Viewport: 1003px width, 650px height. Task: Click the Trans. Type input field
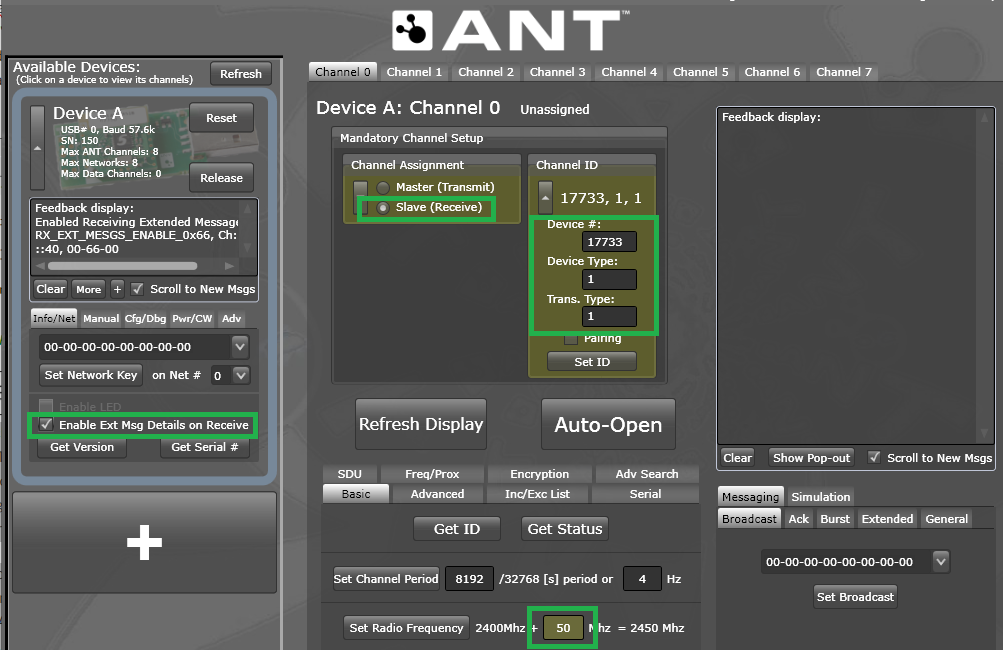pyautogui.click(x=609, y=316)
